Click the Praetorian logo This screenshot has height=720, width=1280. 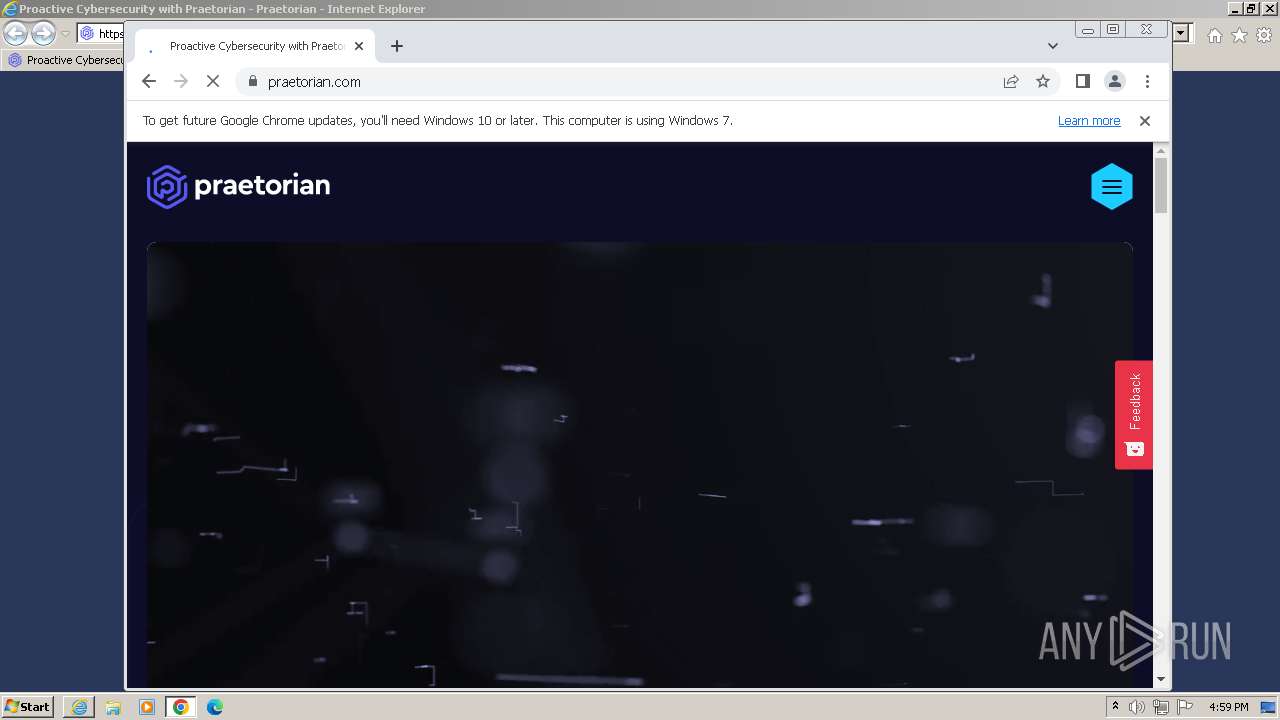[239, 186]
